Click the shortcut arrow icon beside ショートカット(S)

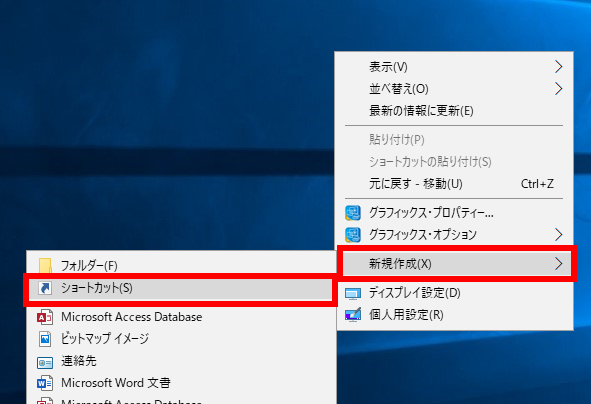45,288
